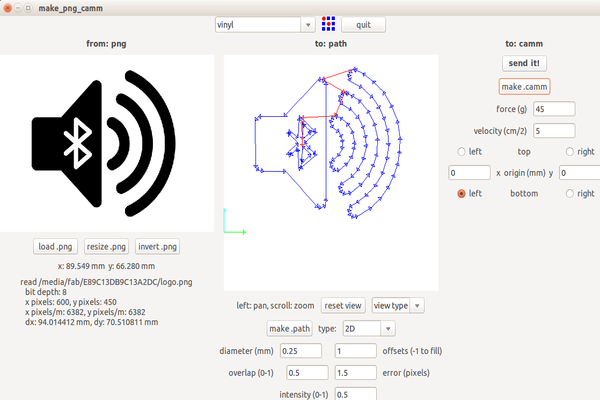Click the overlap (0-1) input field
Image resolution: width=600 pixels, height=400 pixels.
(307, 373)
